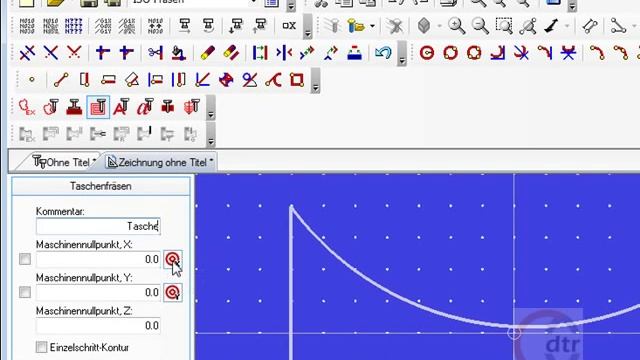Click the Maschinennullpunkt Z value field

coord(98,325)
